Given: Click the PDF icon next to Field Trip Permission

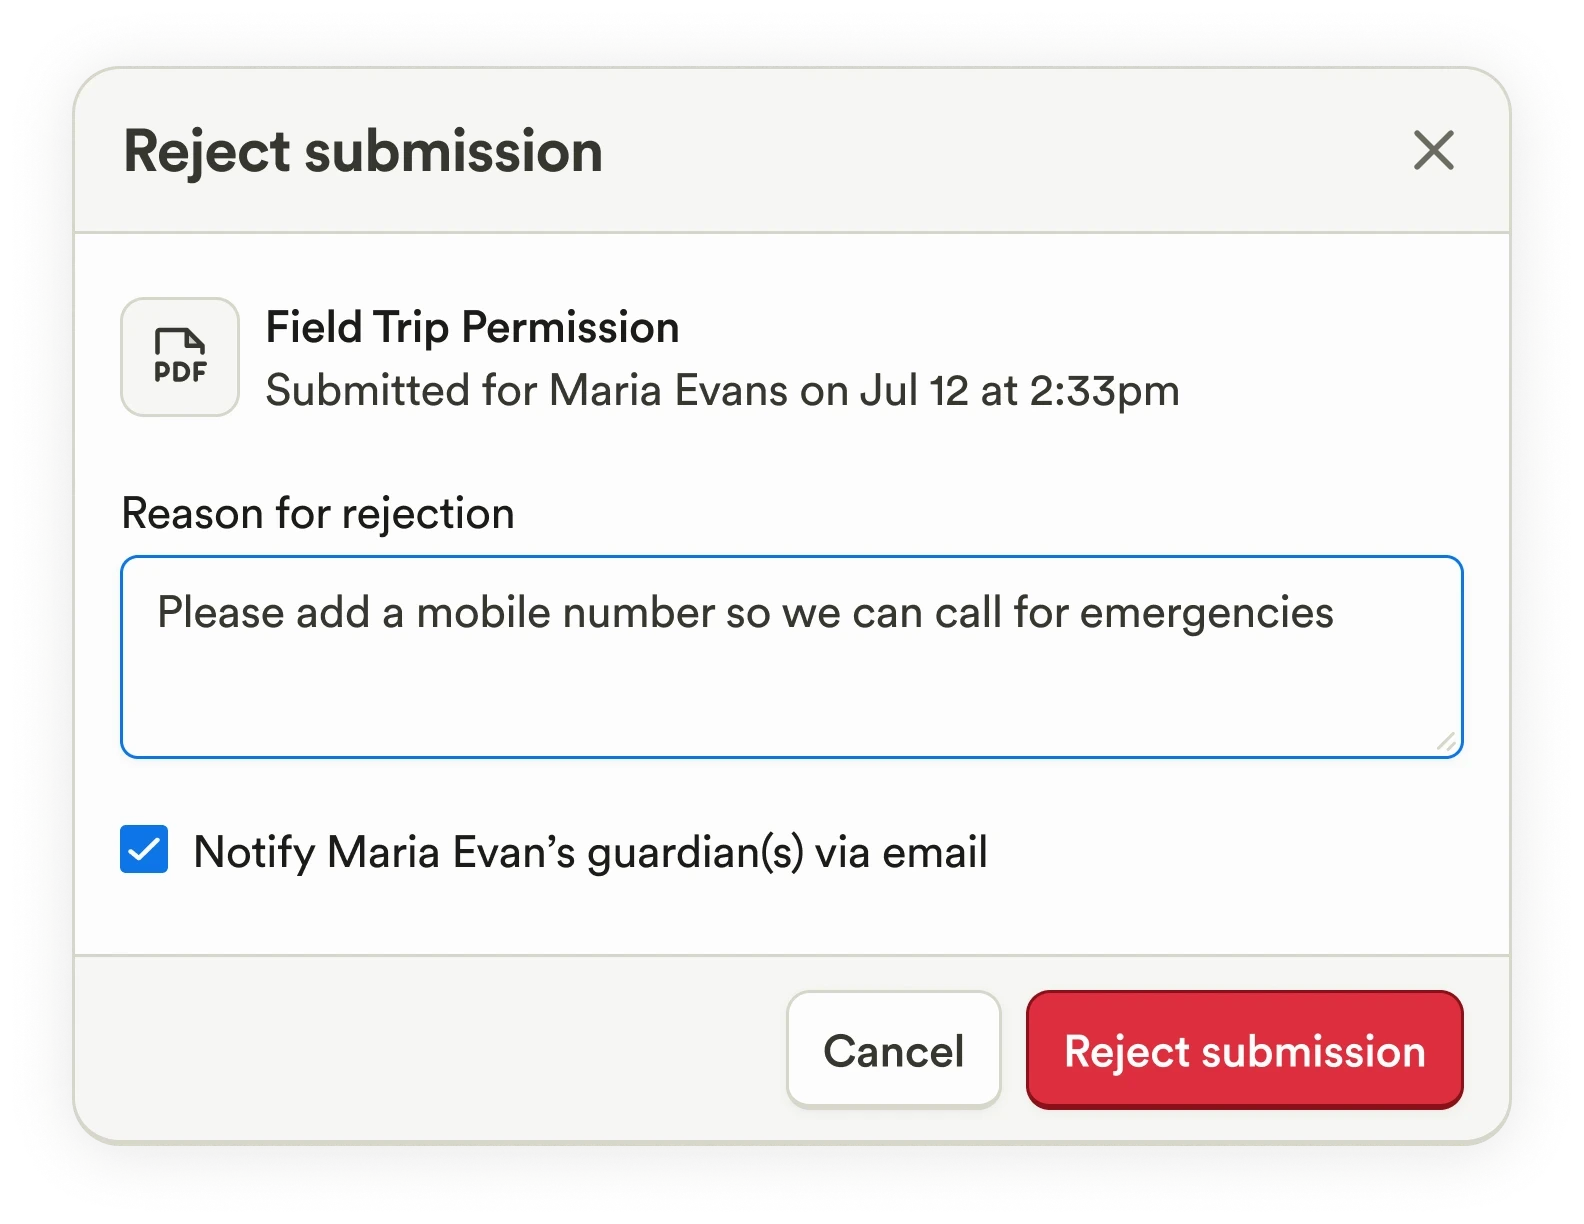Looking at the screenshot, I should tap(178, 356).
